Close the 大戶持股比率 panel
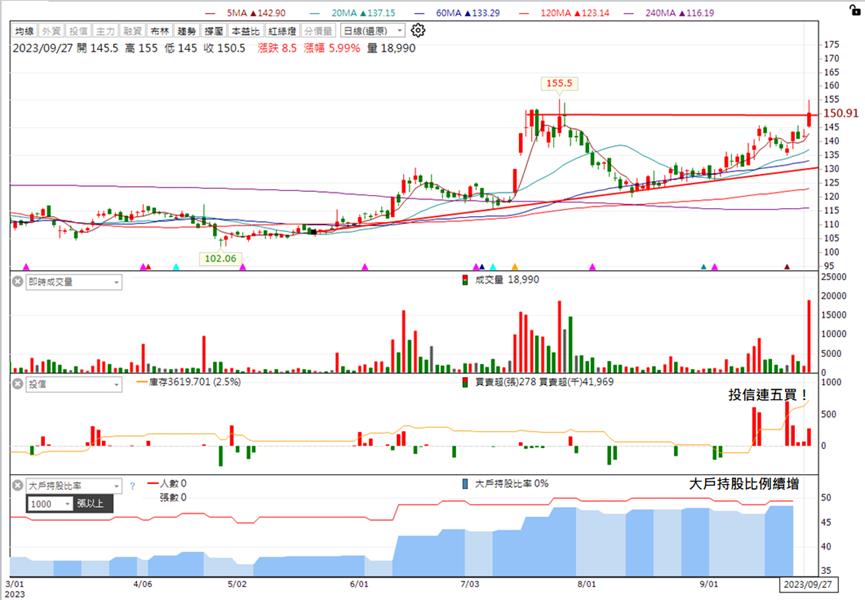This screenshot has width=865, height=600. tap(18, 486)
